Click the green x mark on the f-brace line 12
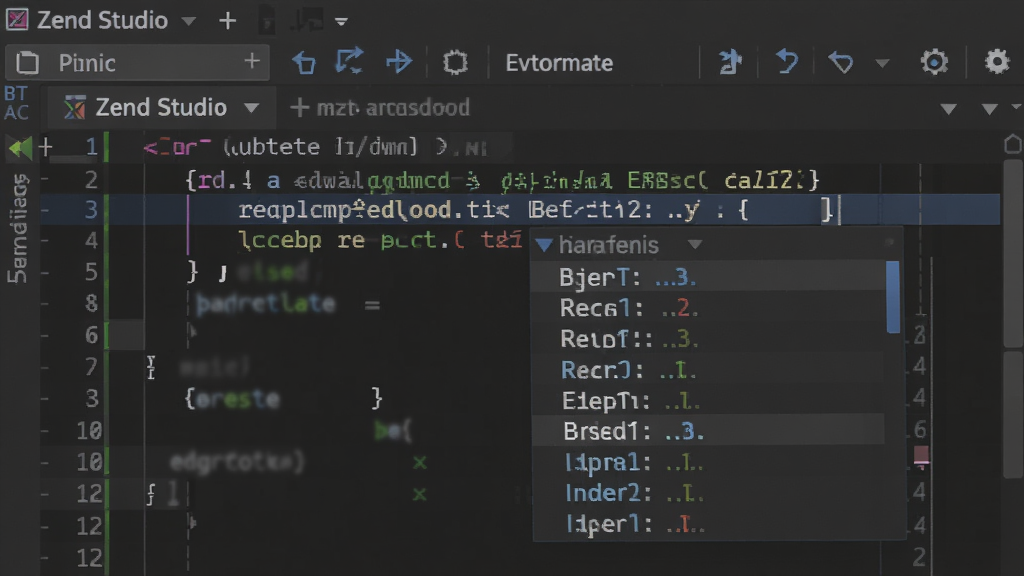This screenshot has height=576, width=1024. [x=419, y=494]
